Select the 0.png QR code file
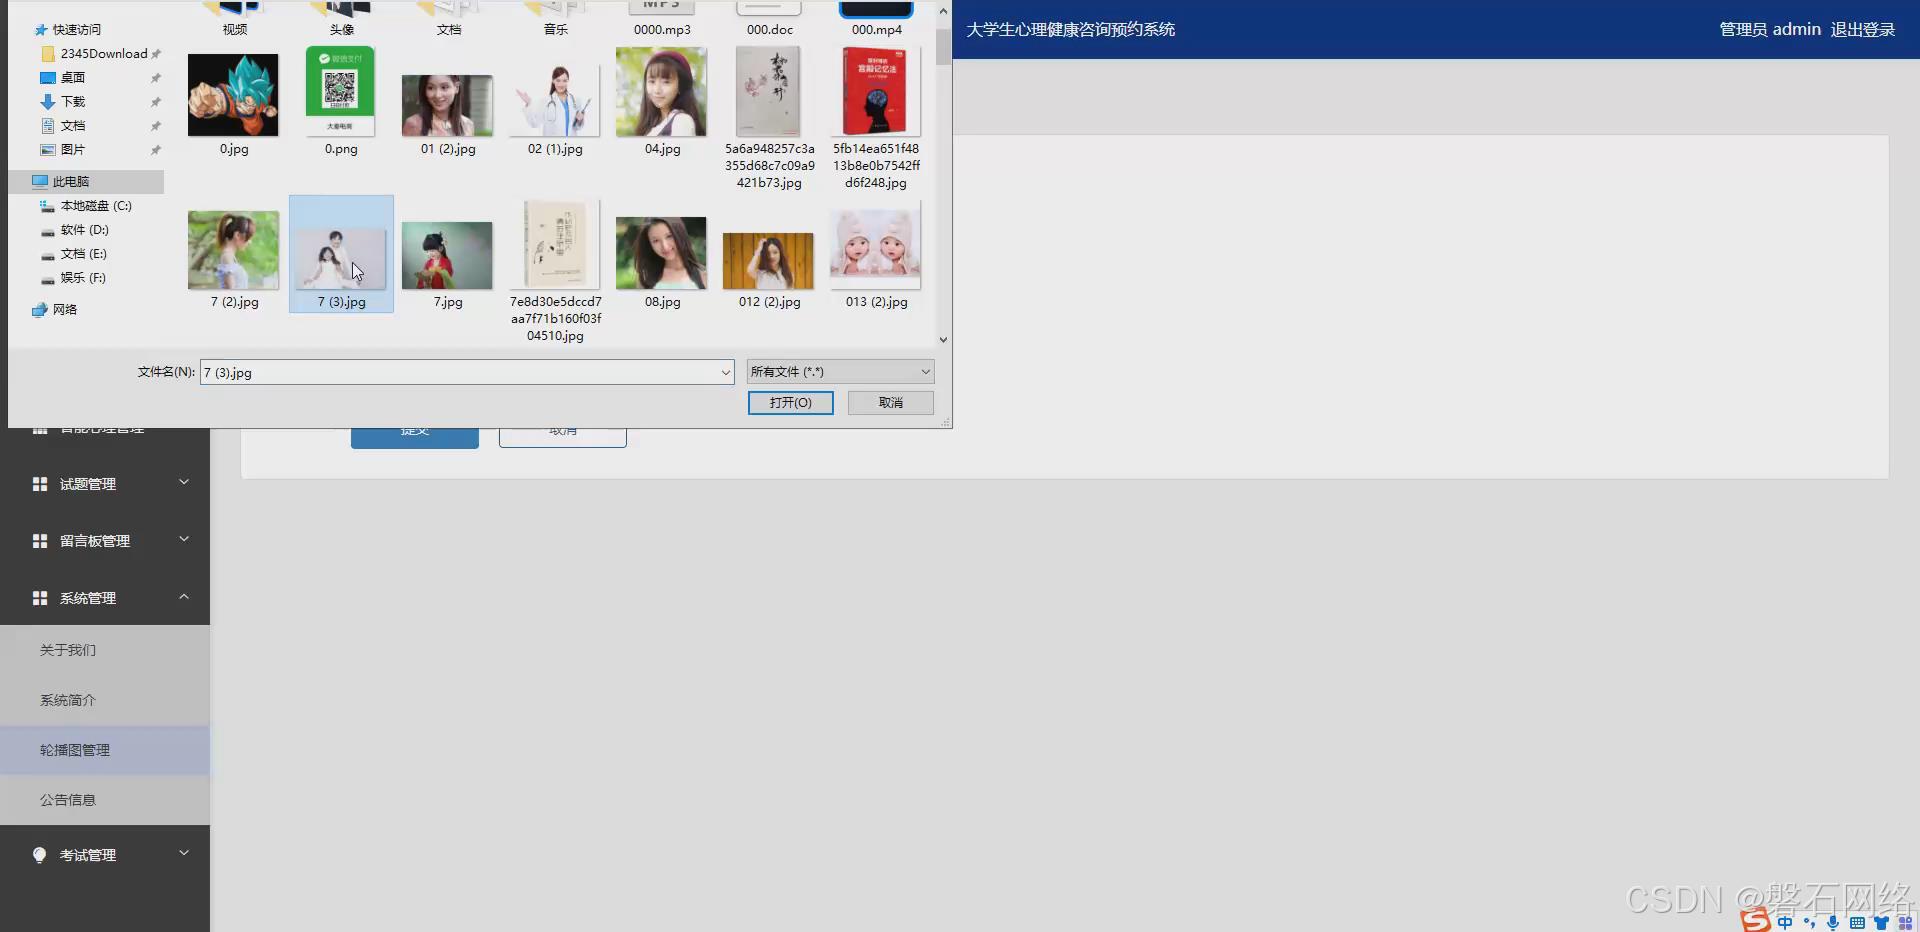The width and height of the screenshot is (1920, 932). coord(340,92)
